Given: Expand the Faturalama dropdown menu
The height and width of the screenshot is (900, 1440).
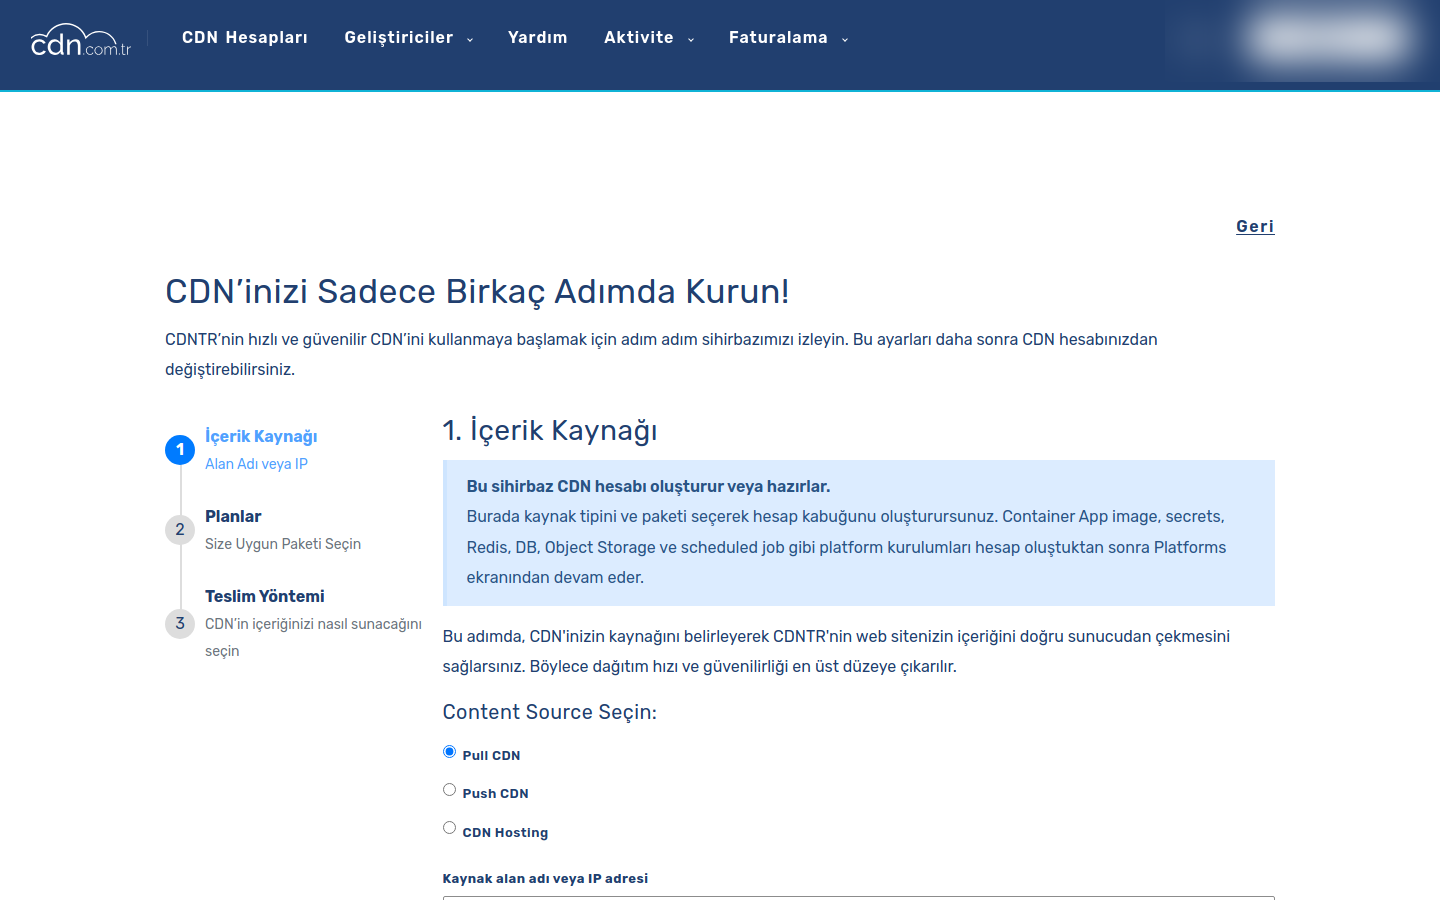Looking at the screenshot, I should [x=788, y=38].
